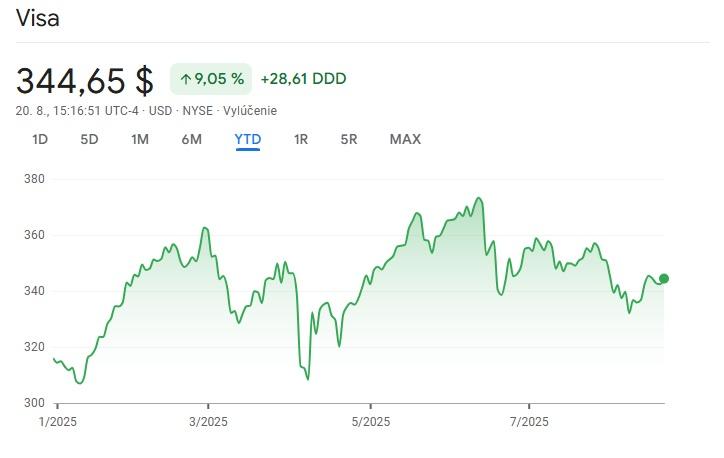Show the 1M price history
Screen dimensions: 724x458
[x=140, y=140]
